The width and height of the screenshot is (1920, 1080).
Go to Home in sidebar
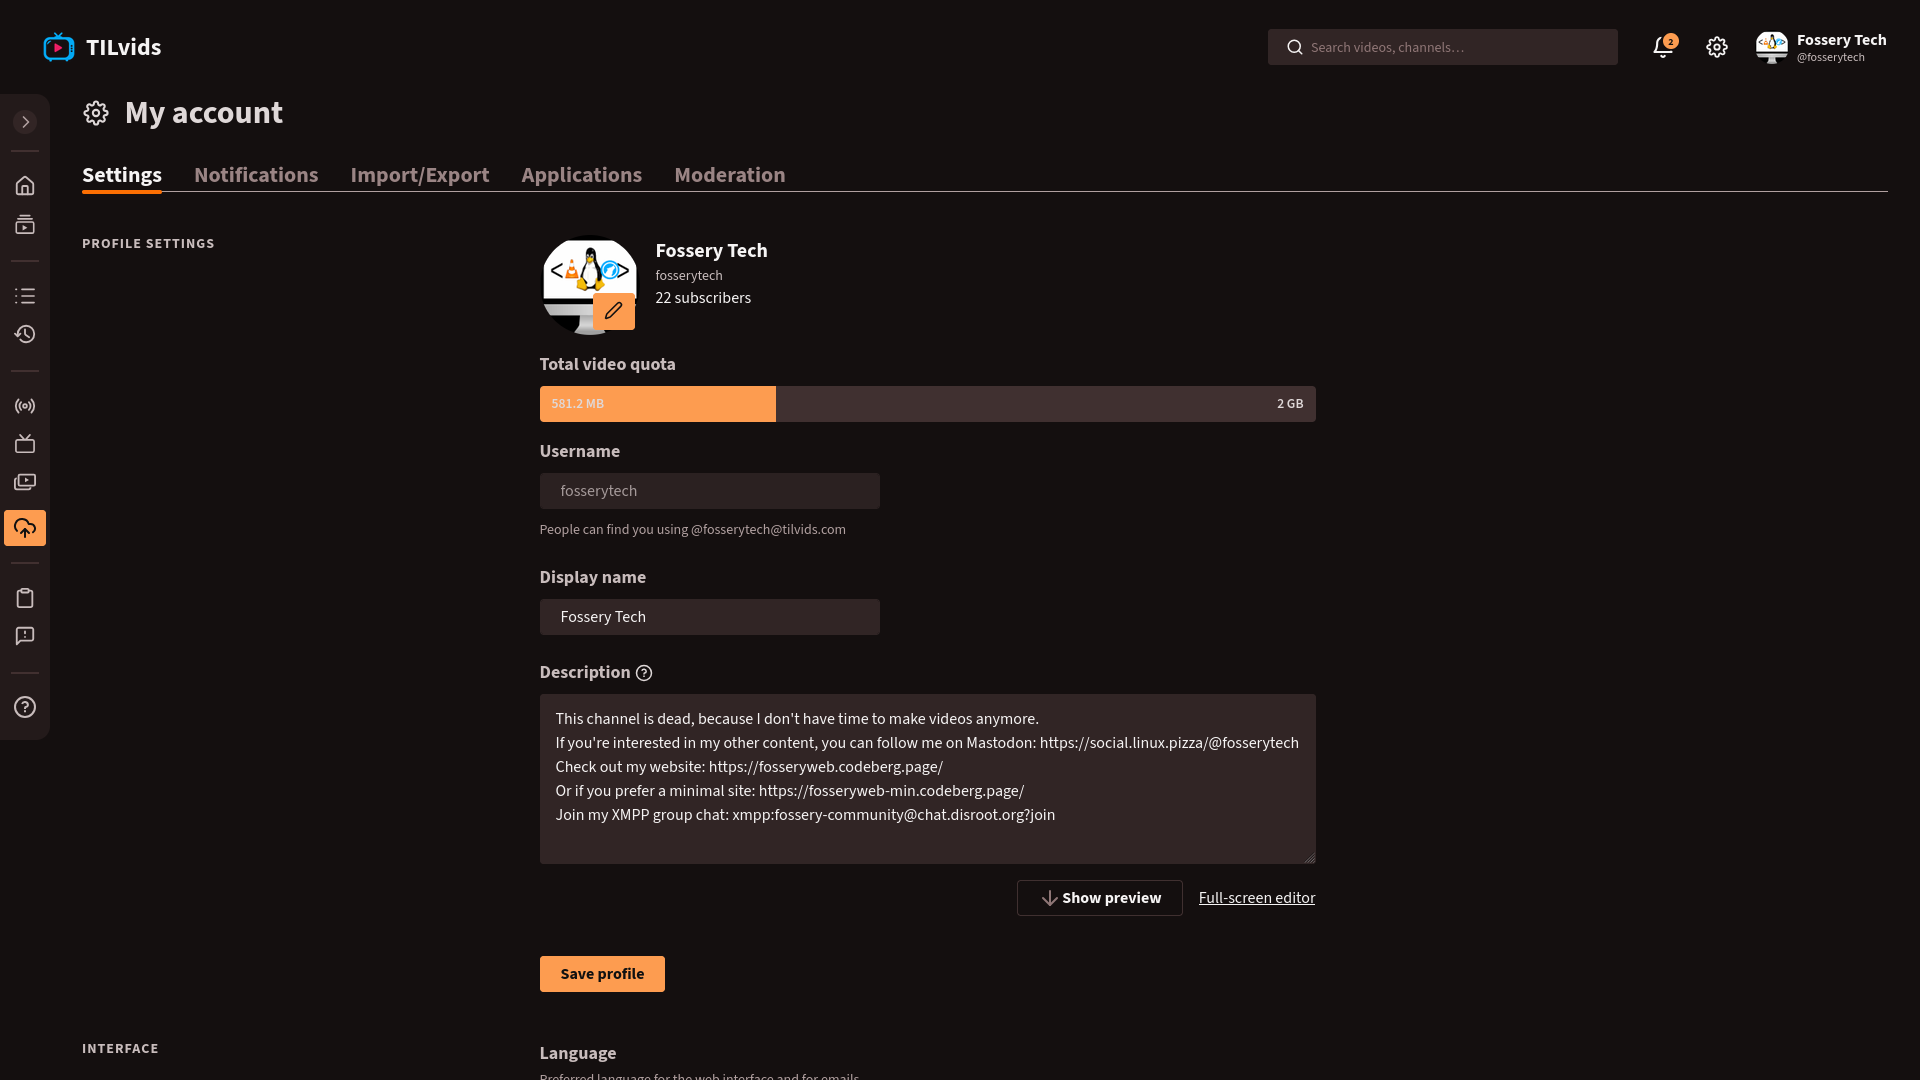point(25,186)
